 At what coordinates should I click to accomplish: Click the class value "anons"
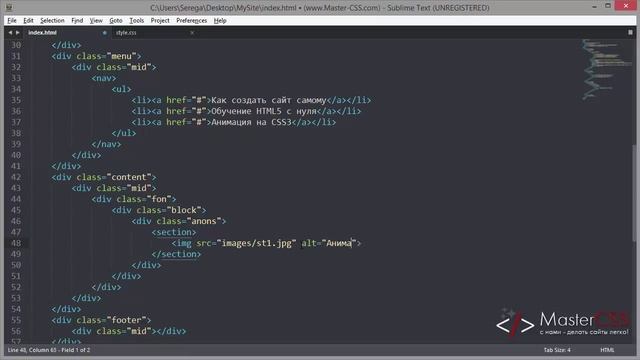click(204, 221)
